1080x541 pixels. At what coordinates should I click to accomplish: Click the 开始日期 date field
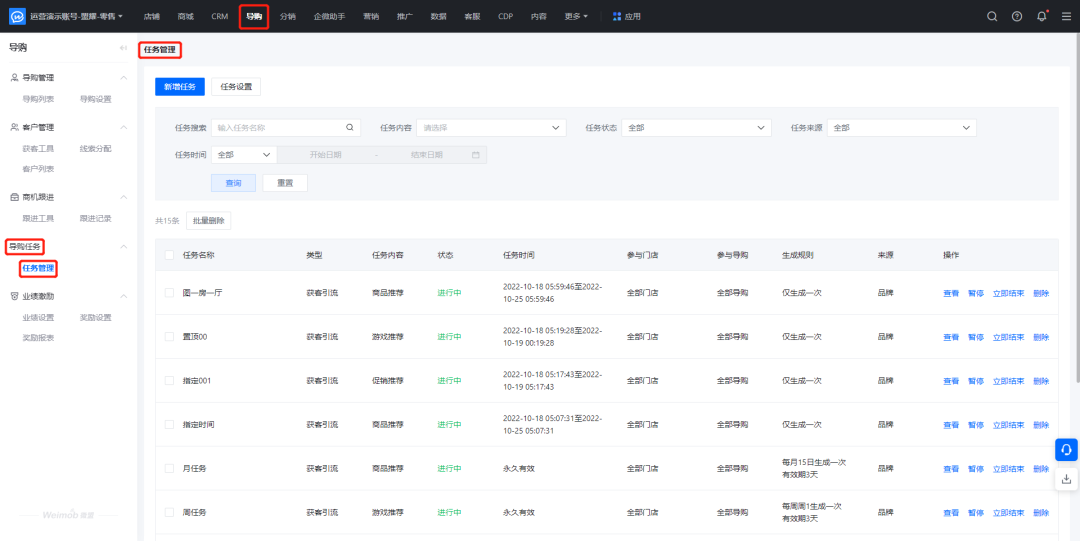point(326,155)
